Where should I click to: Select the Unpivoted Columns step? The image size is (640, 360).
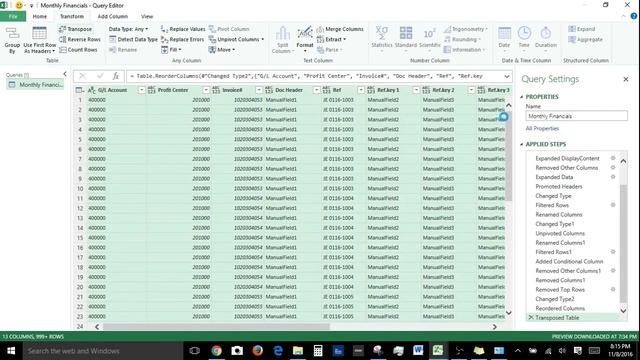560,233
